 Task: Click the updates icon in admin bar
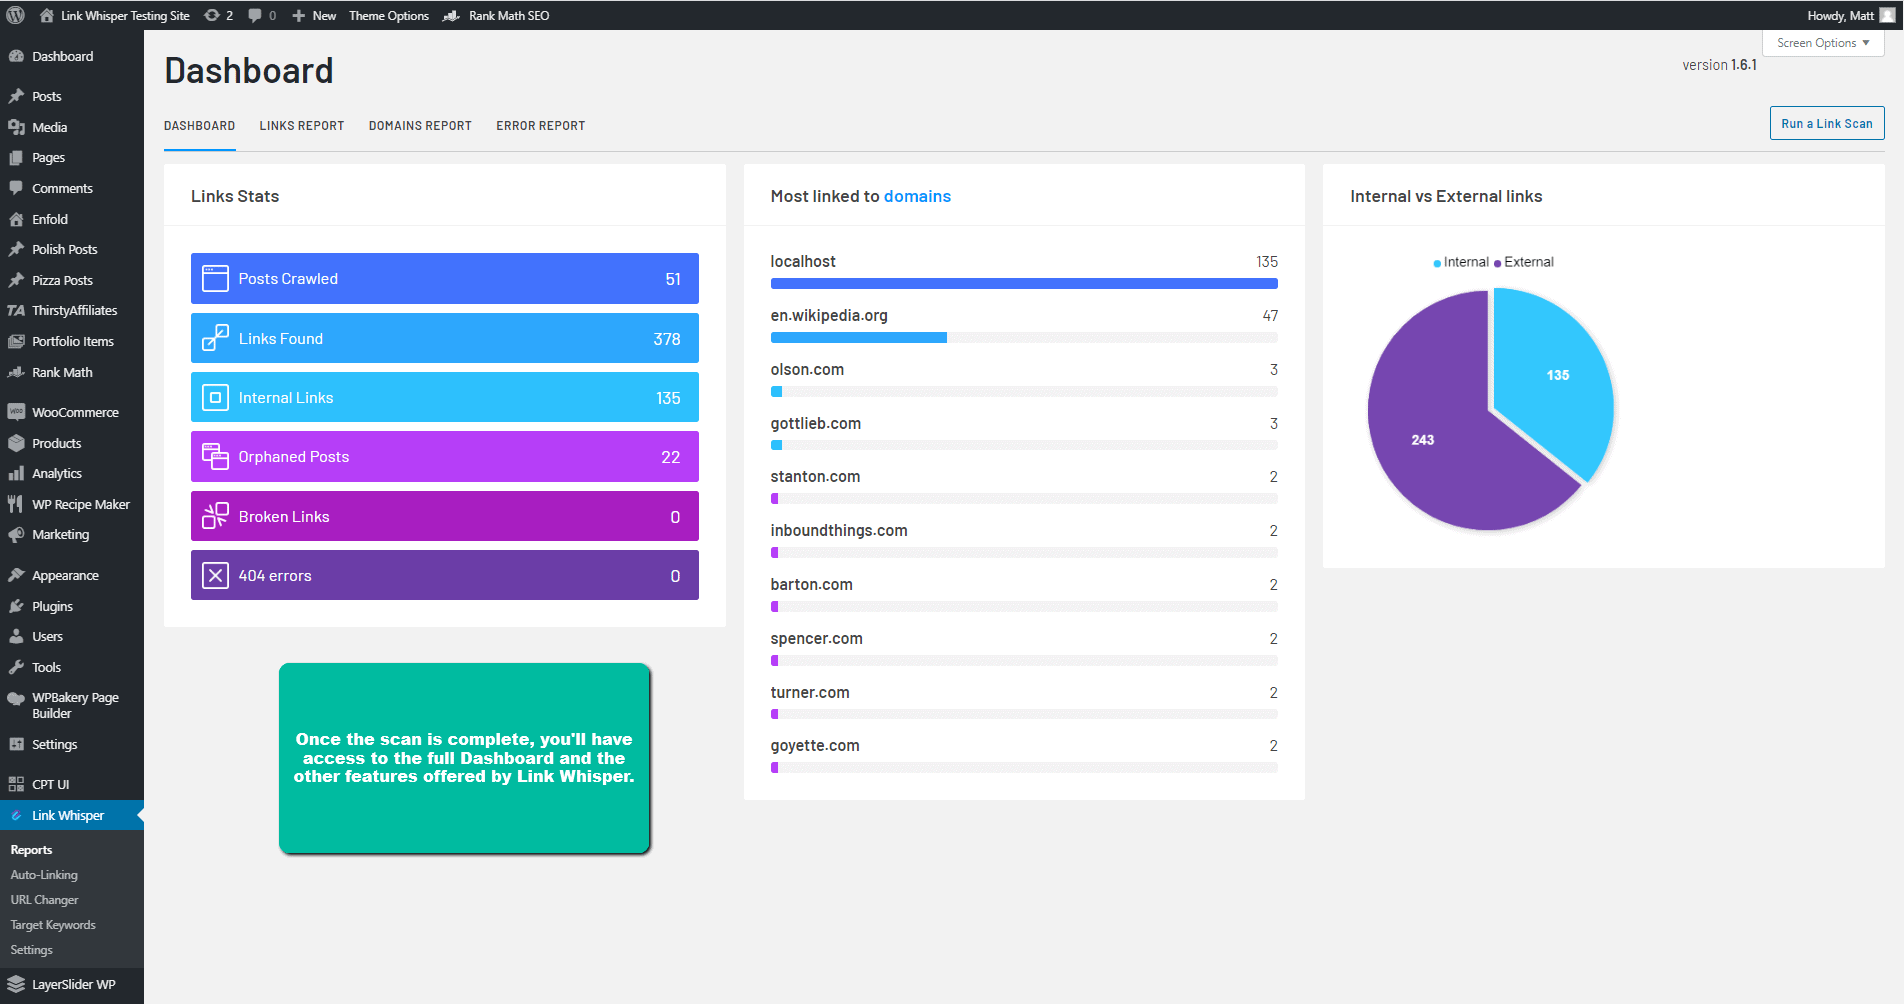(x=212, y=15)
